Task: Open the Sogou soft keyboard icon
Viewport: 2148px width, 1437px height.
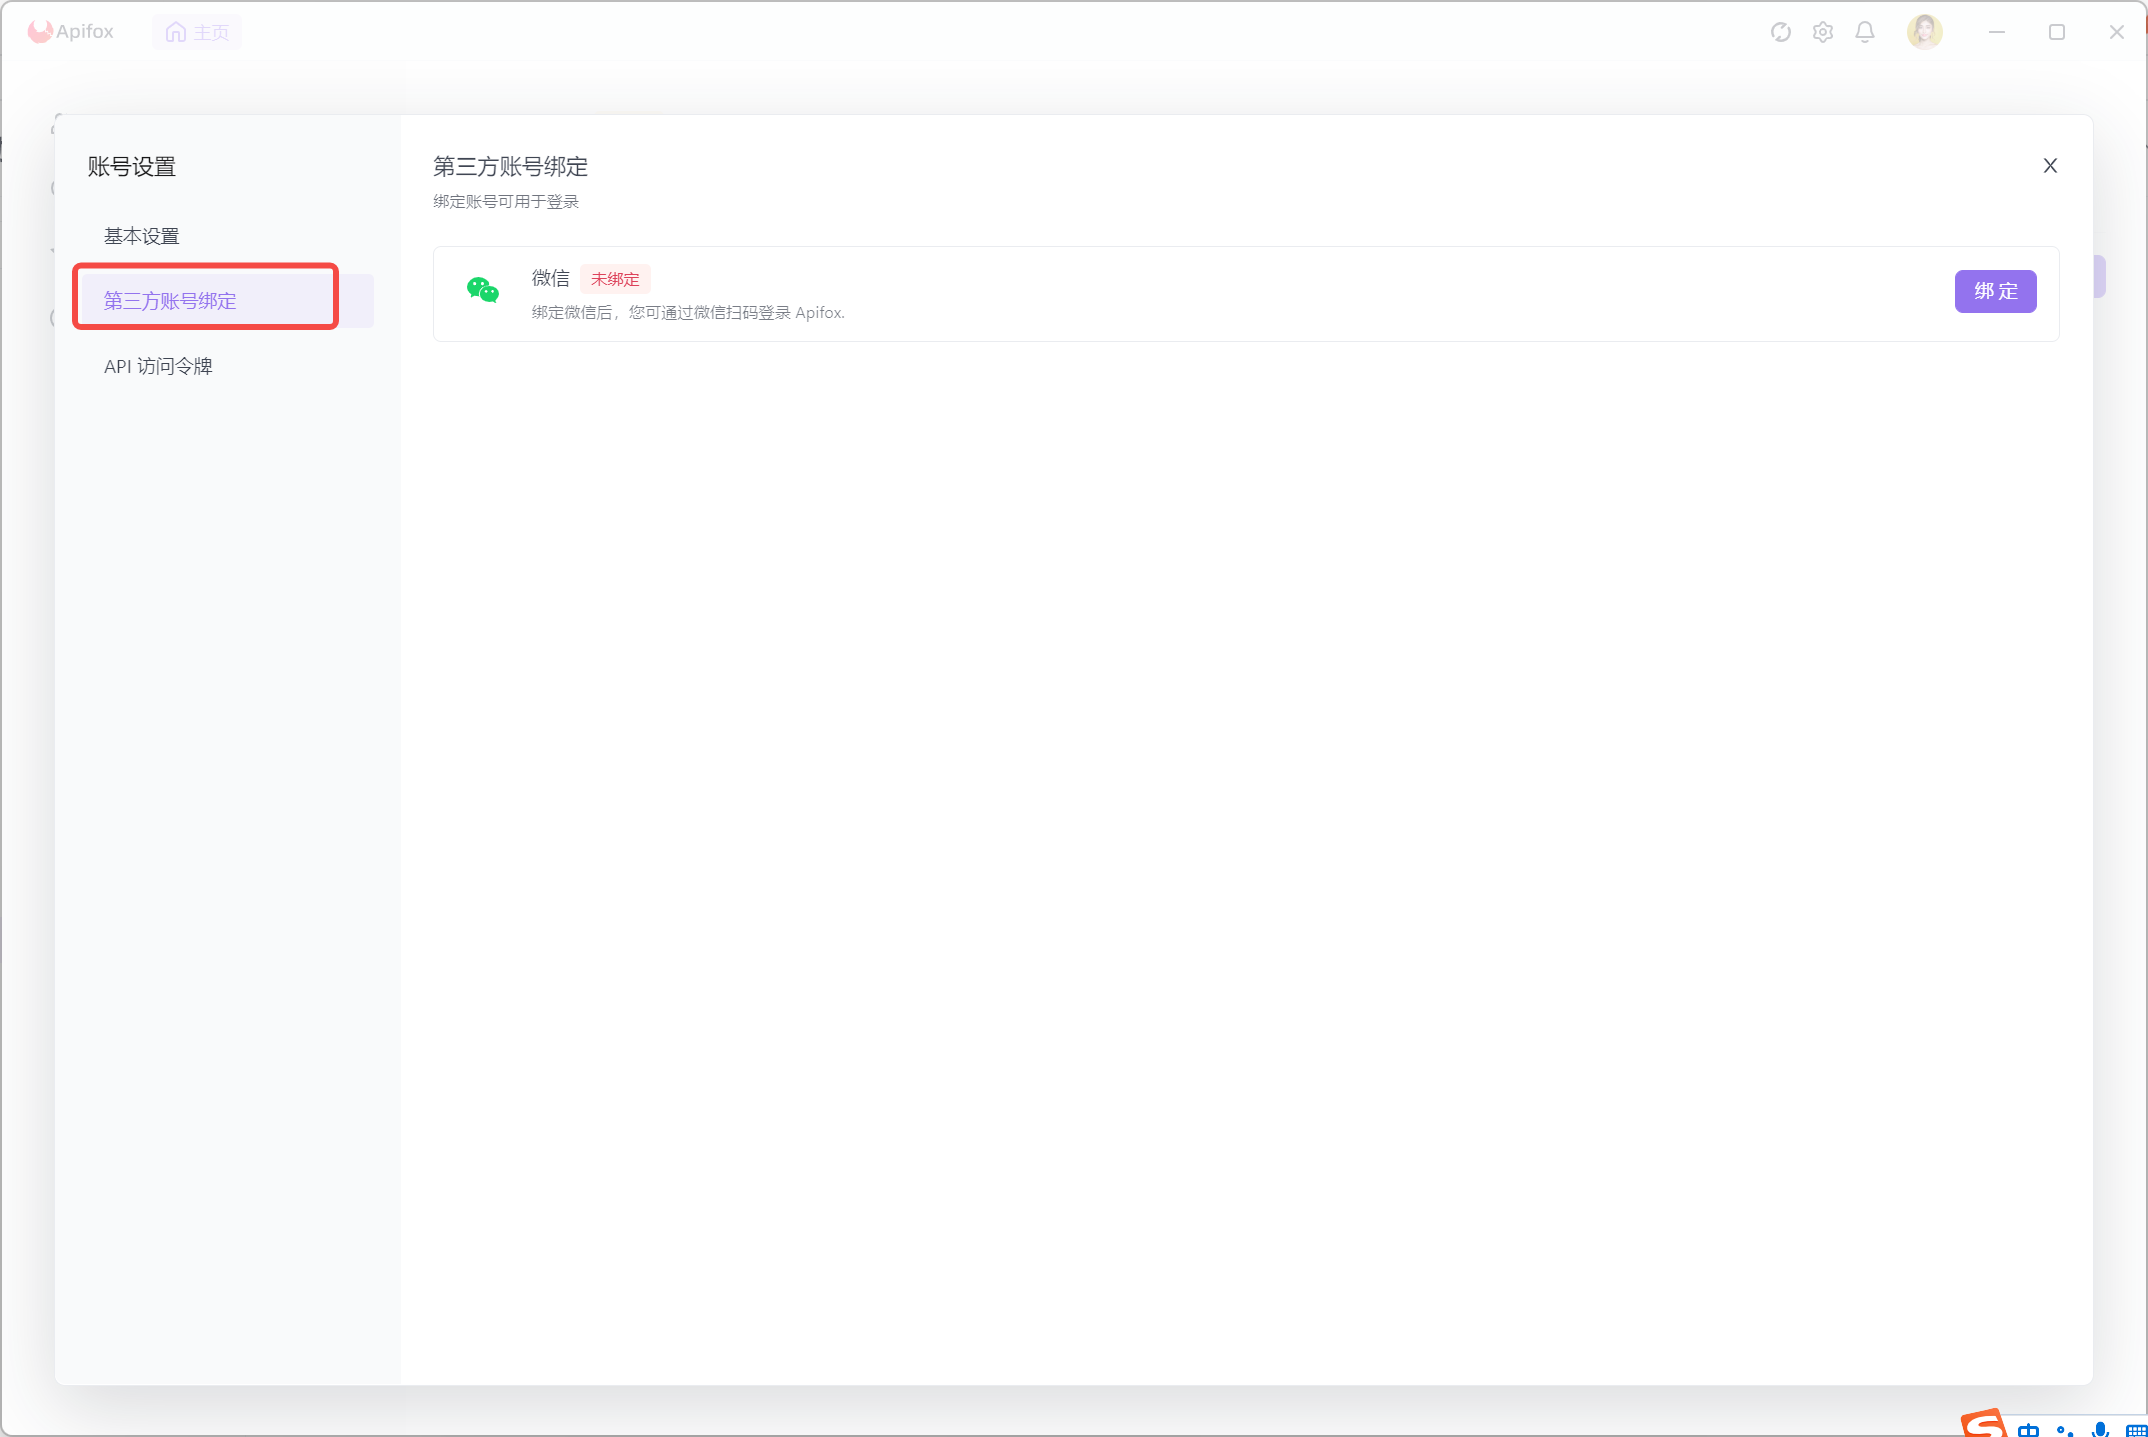Action: click(x=2135, y=1431)
